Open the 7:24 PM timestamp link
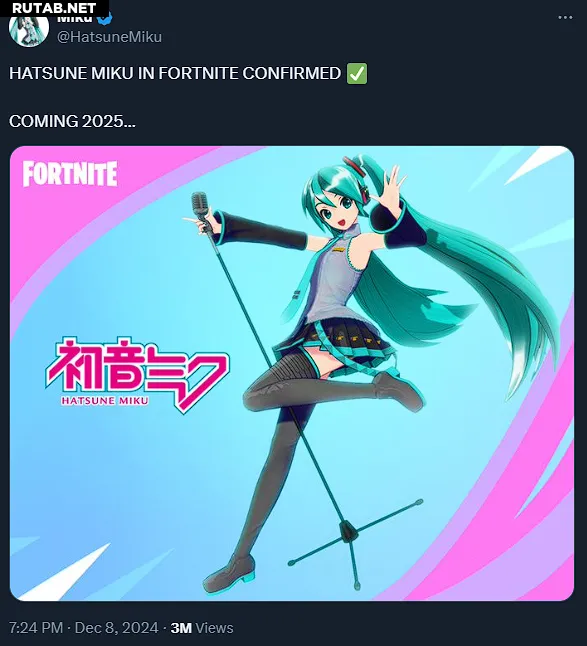Image resolution: width=587 pixels, height=646 pixels. click(x=36, y=628)
